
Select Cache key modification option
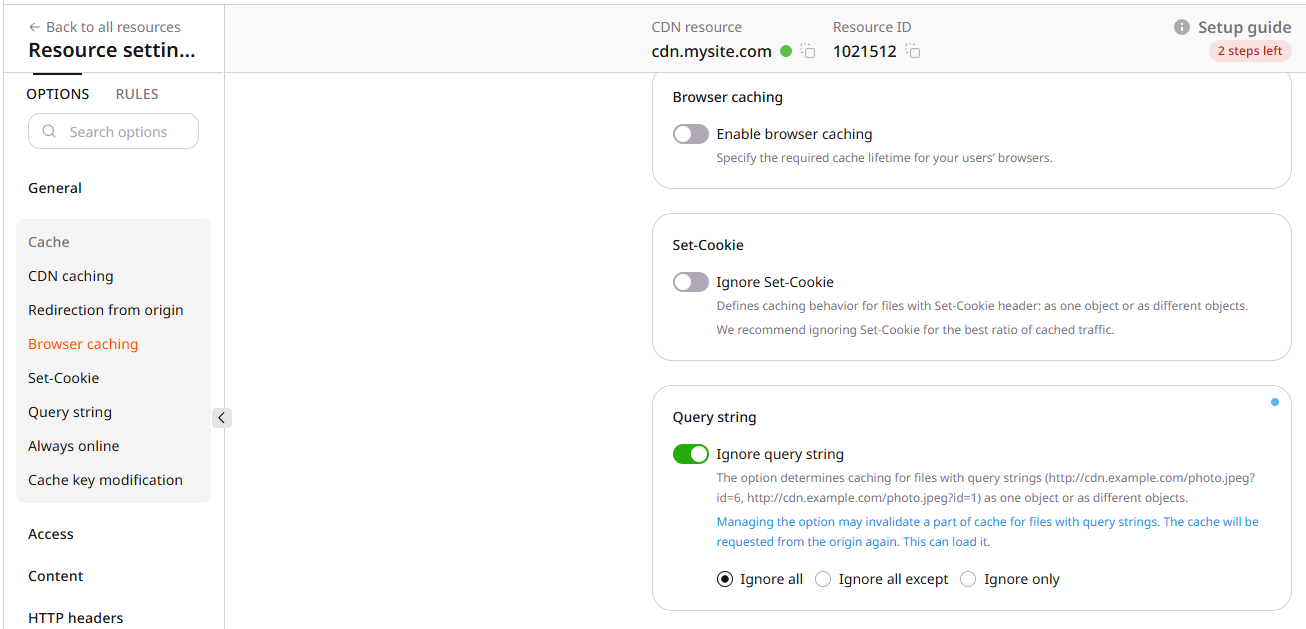pyautogui.click(x=106, y=480)
